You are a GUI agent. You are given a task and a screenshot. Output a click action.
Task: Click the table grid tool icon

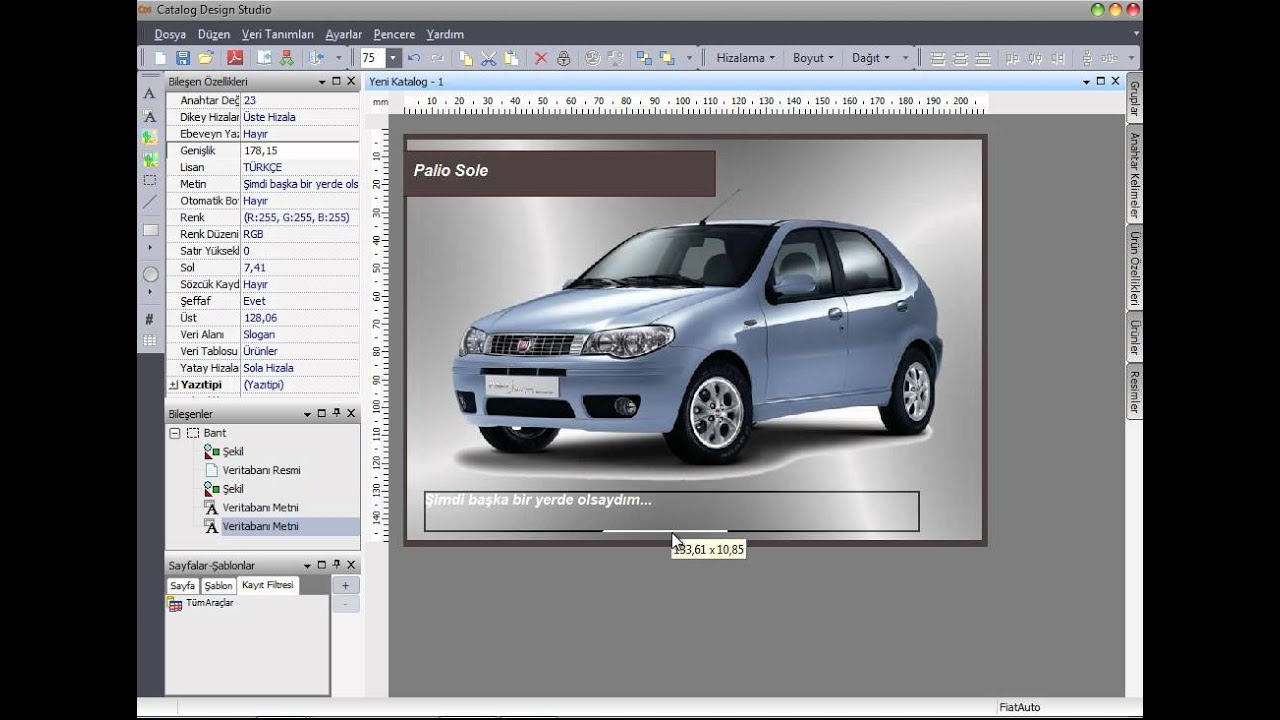click(150, 341)
